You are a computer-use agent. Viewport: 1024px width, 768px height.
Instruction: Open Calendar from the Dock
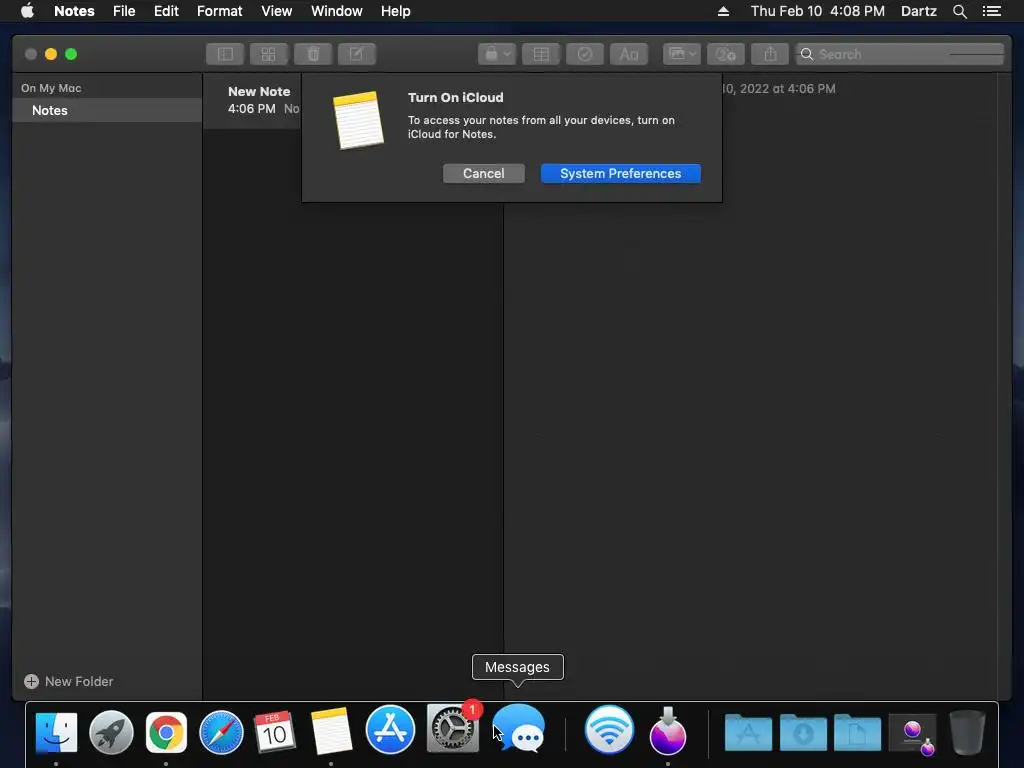275,732
